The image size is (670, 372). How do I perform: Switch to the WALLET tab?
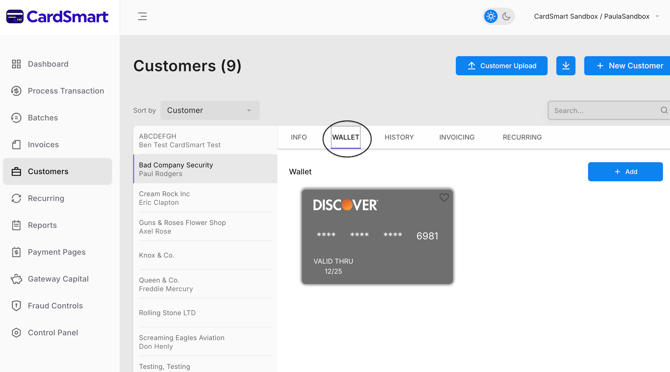coord(346,138)
